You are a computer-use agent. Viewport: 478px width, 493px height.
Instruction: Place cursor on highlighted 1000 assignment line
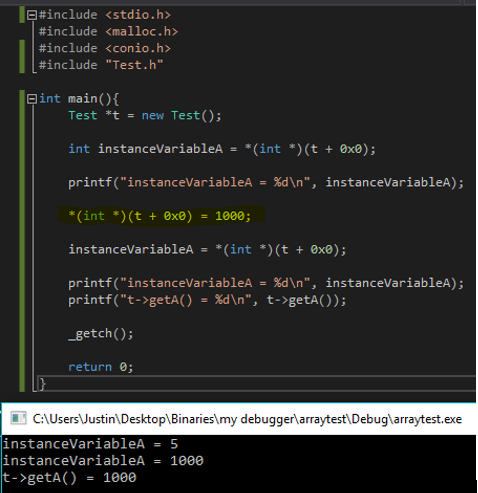pyautogui.click(x=160, y=216)
